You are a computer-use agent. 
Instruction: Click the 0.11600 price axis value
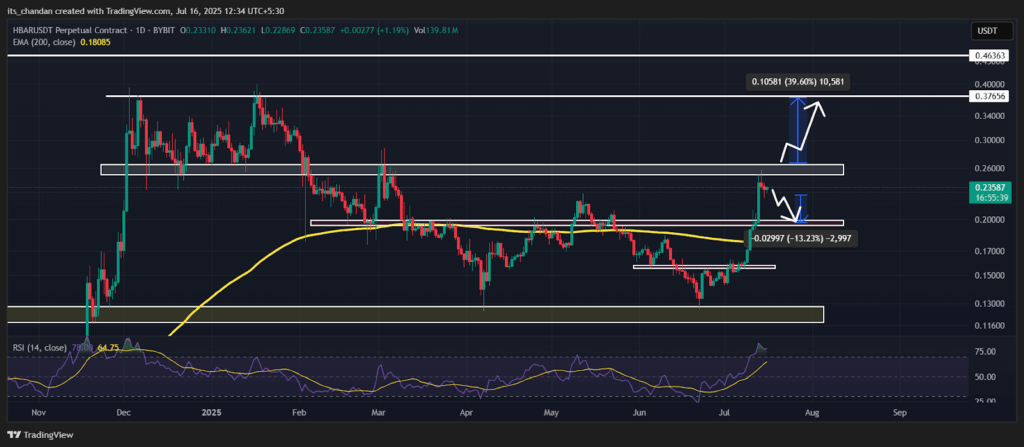pos(990,325)
